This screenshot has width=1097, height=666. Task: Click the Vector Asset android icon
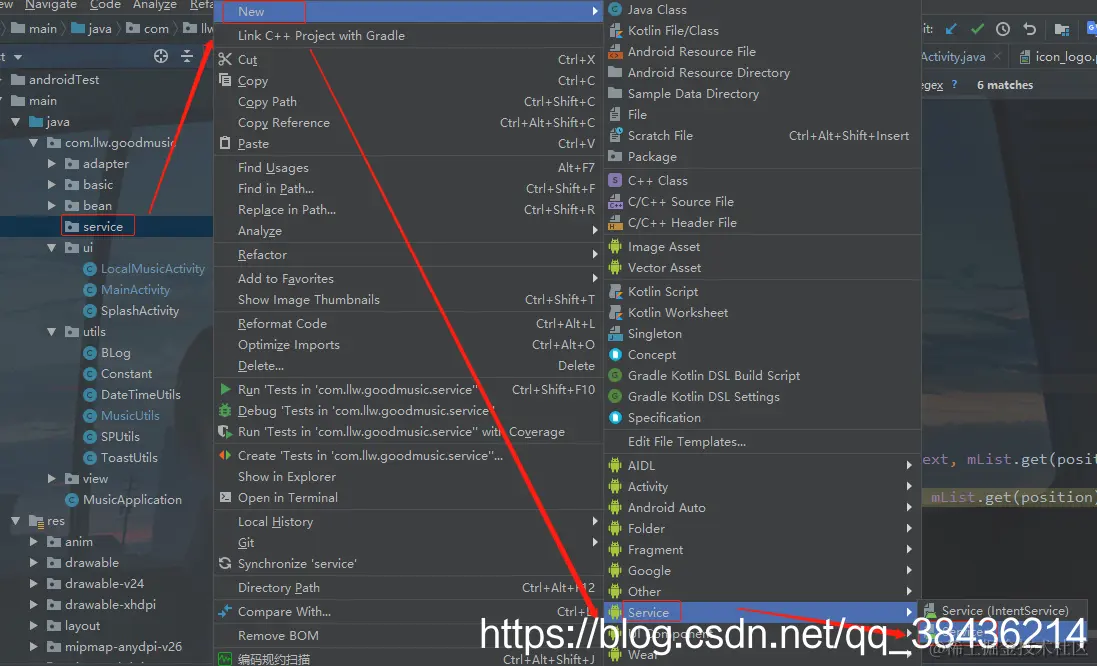coord(615,267)
